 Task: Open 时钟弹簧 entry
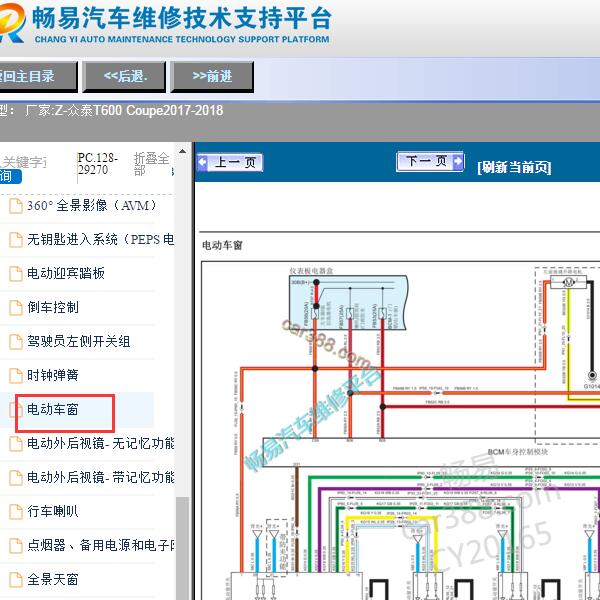coord(53,375)
